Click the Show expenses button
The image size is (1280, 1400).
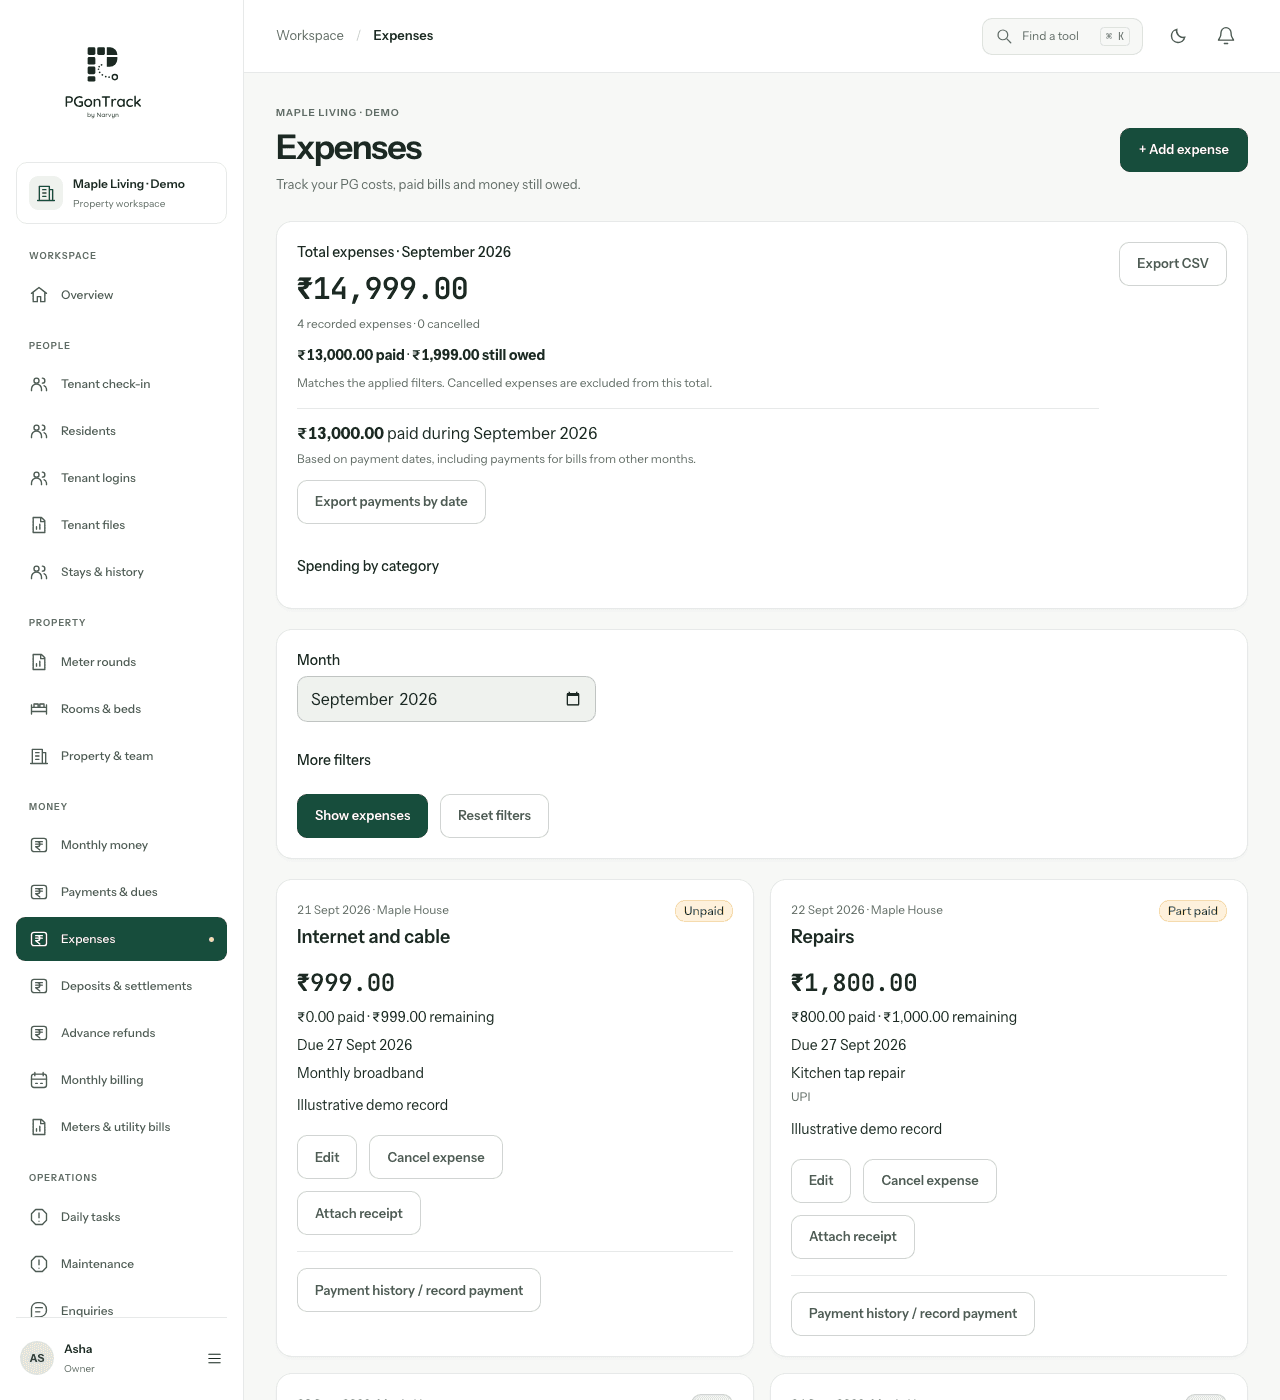tap(362, 816)
